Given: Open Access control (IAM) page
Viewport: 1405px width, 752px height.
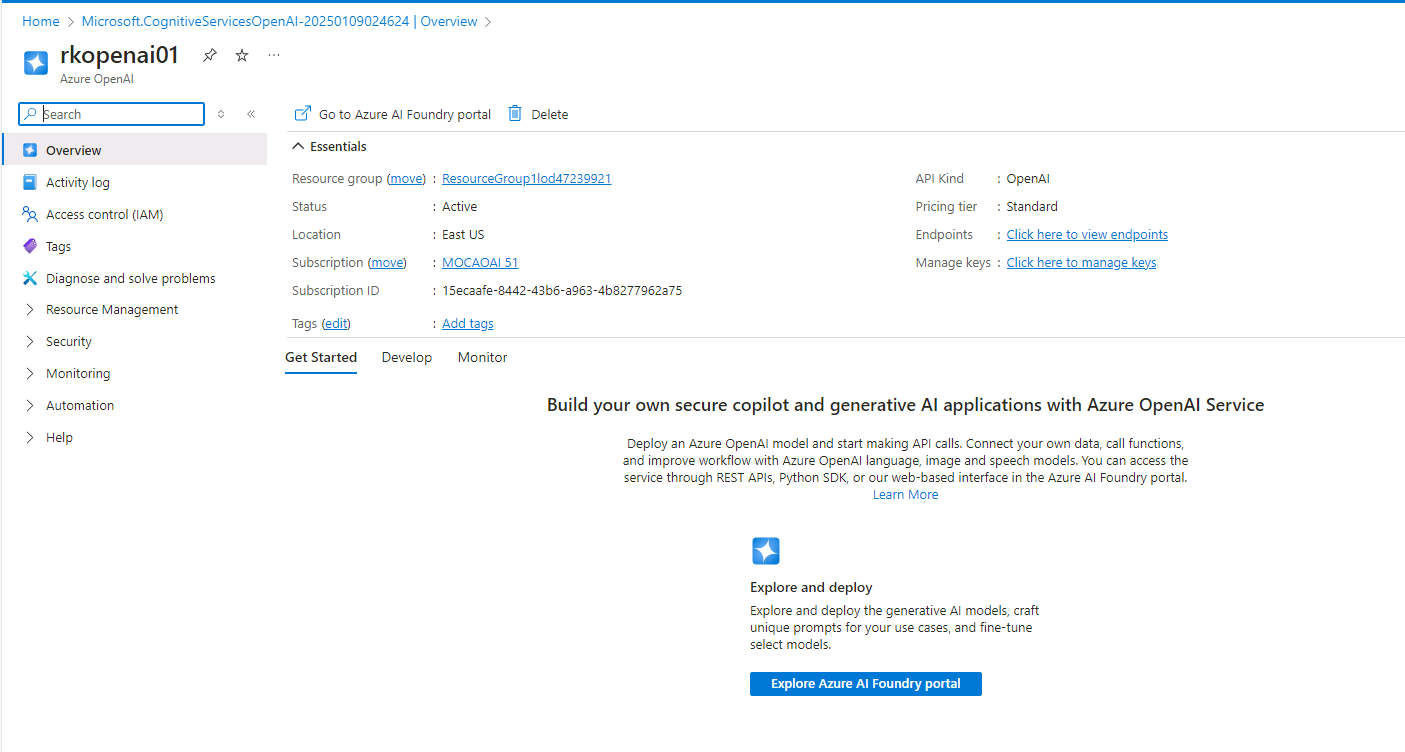Looking at the screenshot, I should pos(104,214).
